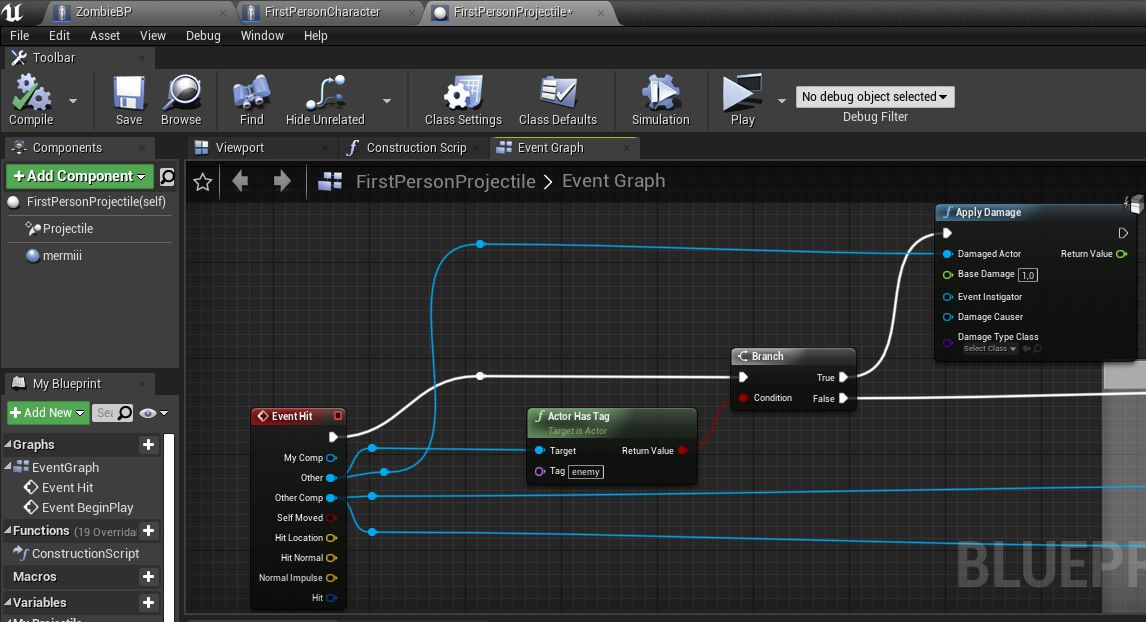Screen dimensions: 1146x622
Task: Toggle the favorite star for this graph
Action: [202, 181]
